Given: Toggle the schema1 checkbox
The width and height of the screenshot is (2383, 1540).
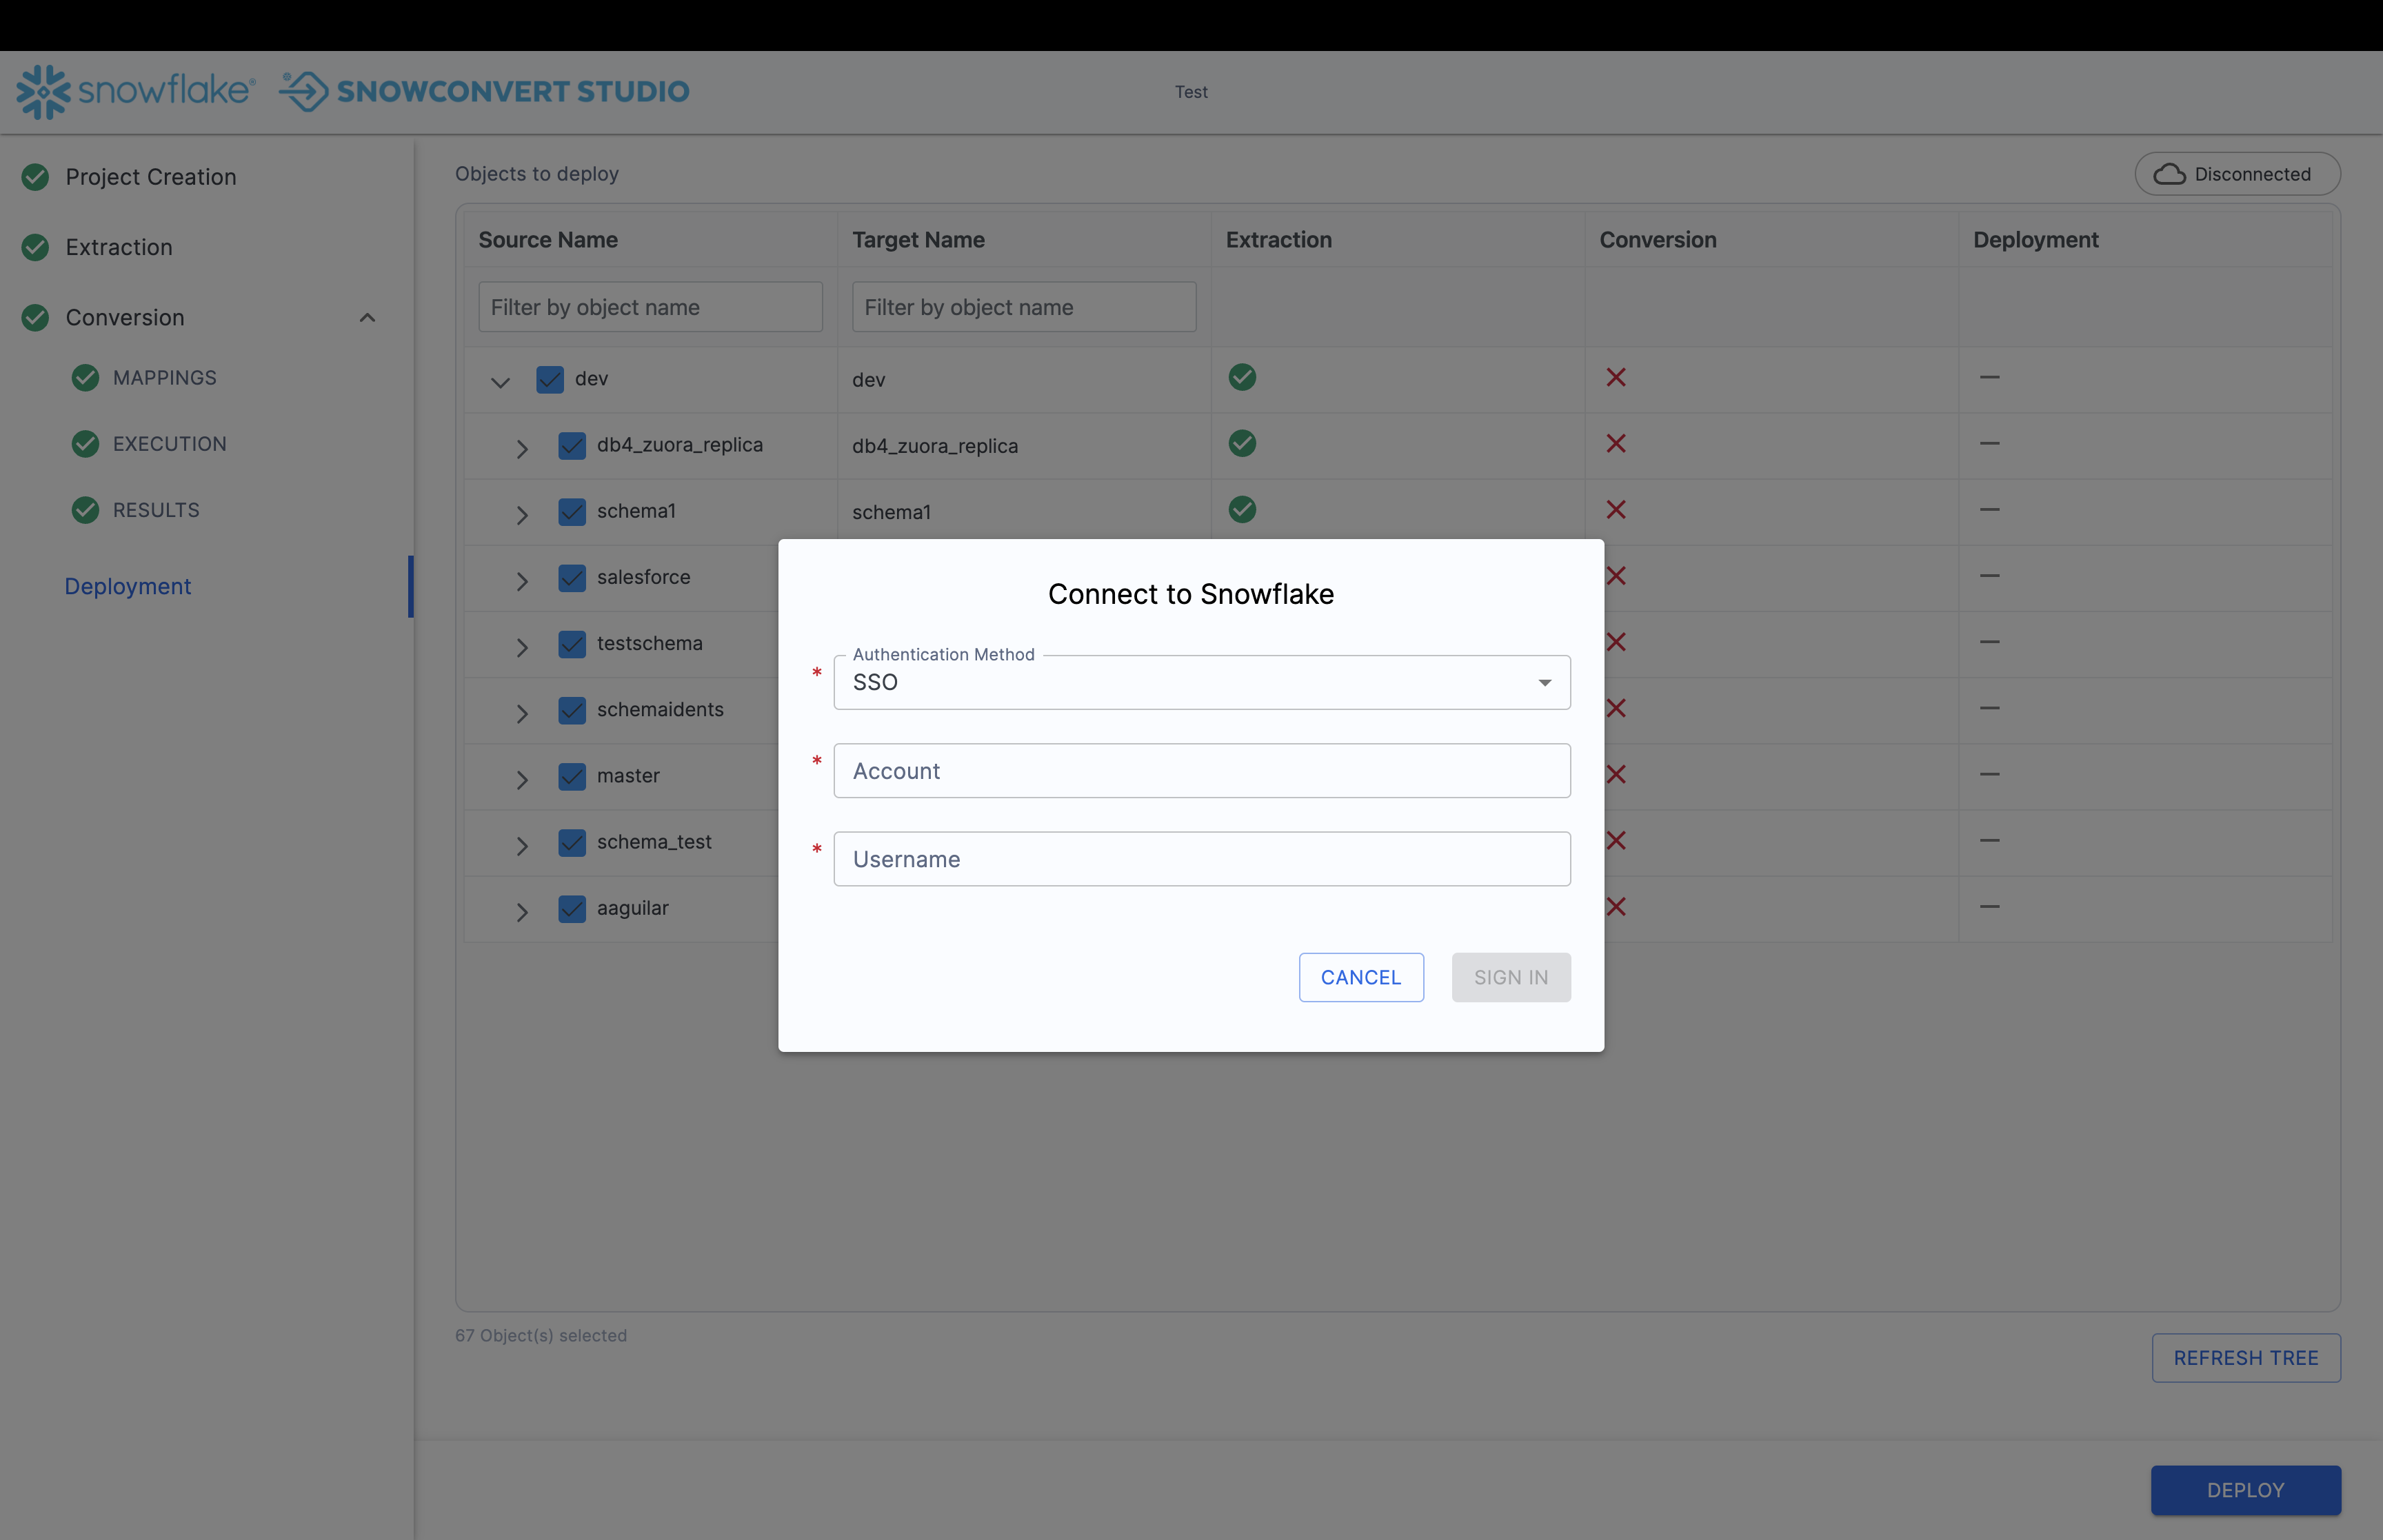Looking at the screenshot, I should [572, 511].
